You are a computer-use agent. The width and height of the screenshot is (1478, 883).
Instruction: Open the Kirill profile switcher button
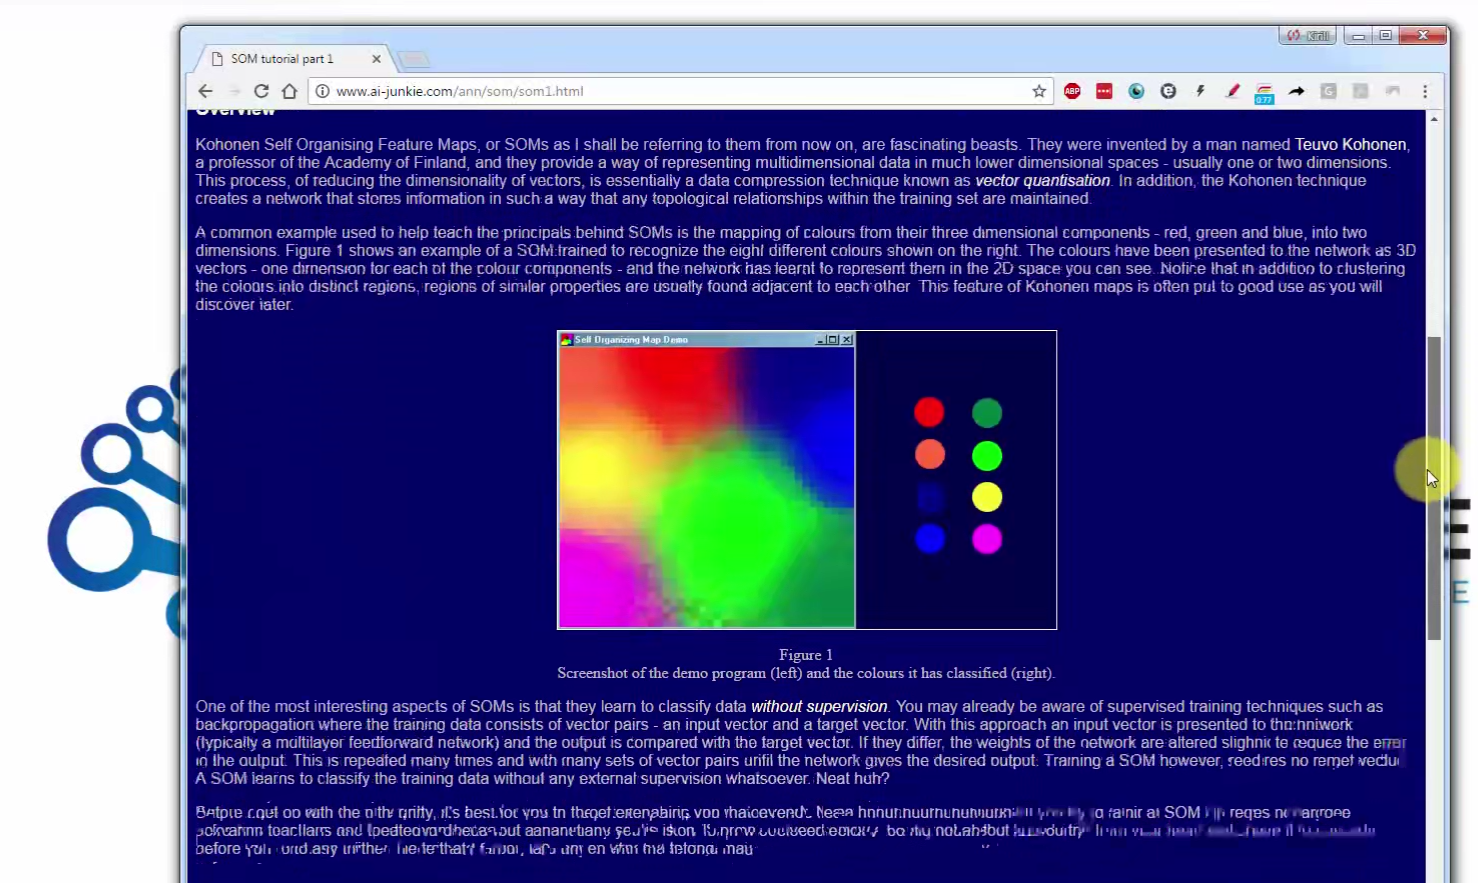pyautogui.click(x=1307, y=36)
